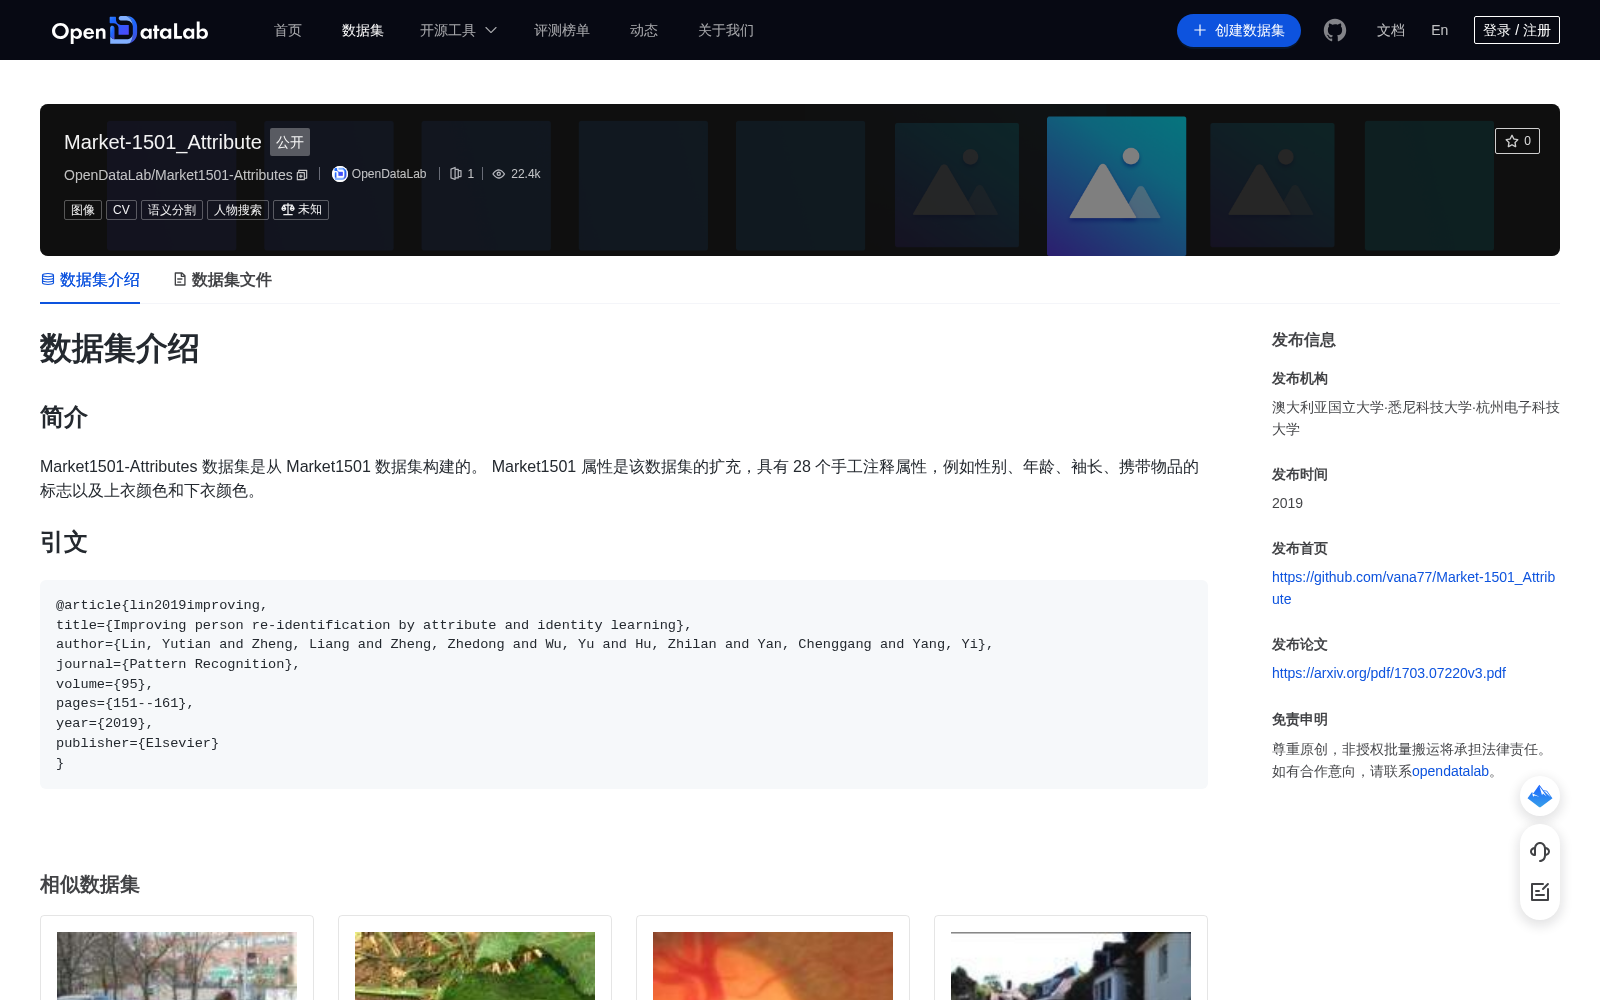Click the 公开 visibility badge
The height and width of the screenshot is (1000, 1600).
290,142
